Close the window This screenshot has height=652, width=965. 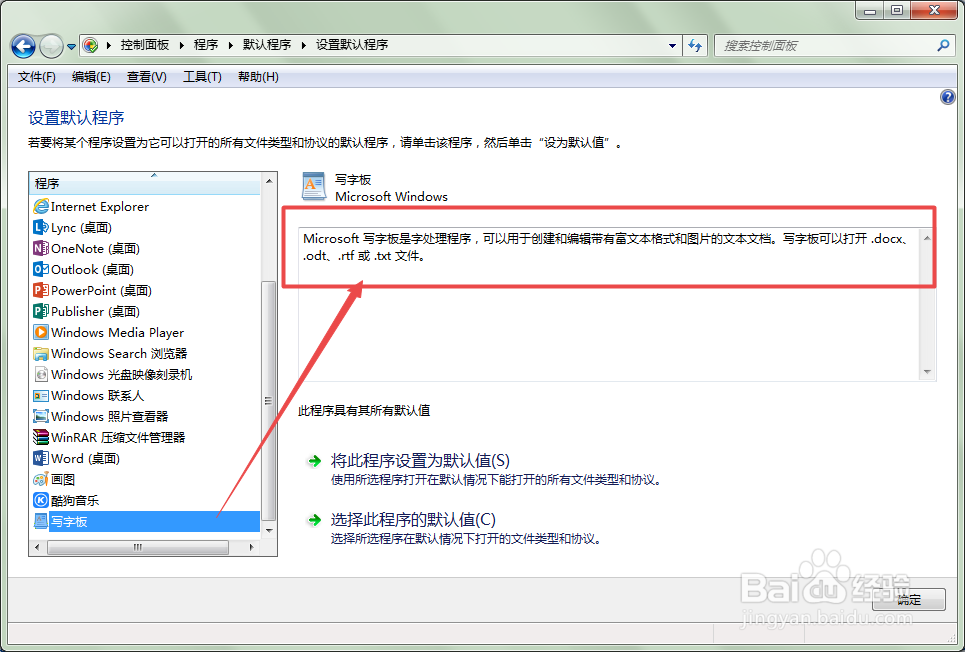[x=934, y=10]
